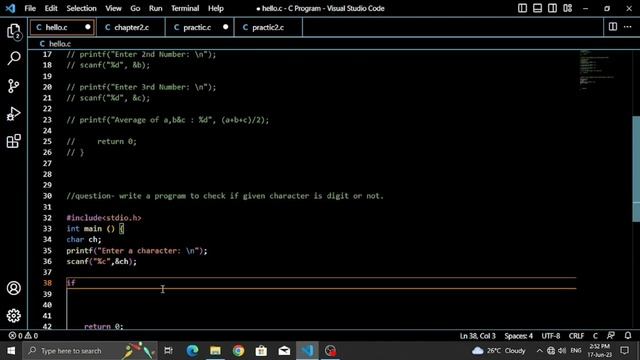640x360 pixels.
Task: Select encoding UTF-8 in status bar
Action: (551, 336)
